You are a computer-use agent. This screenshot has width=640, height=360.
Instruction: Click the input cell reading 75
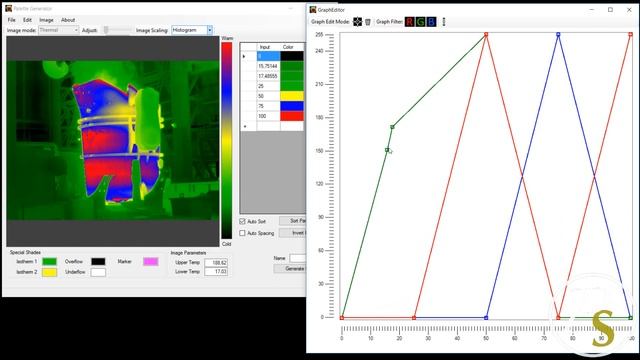268,106
